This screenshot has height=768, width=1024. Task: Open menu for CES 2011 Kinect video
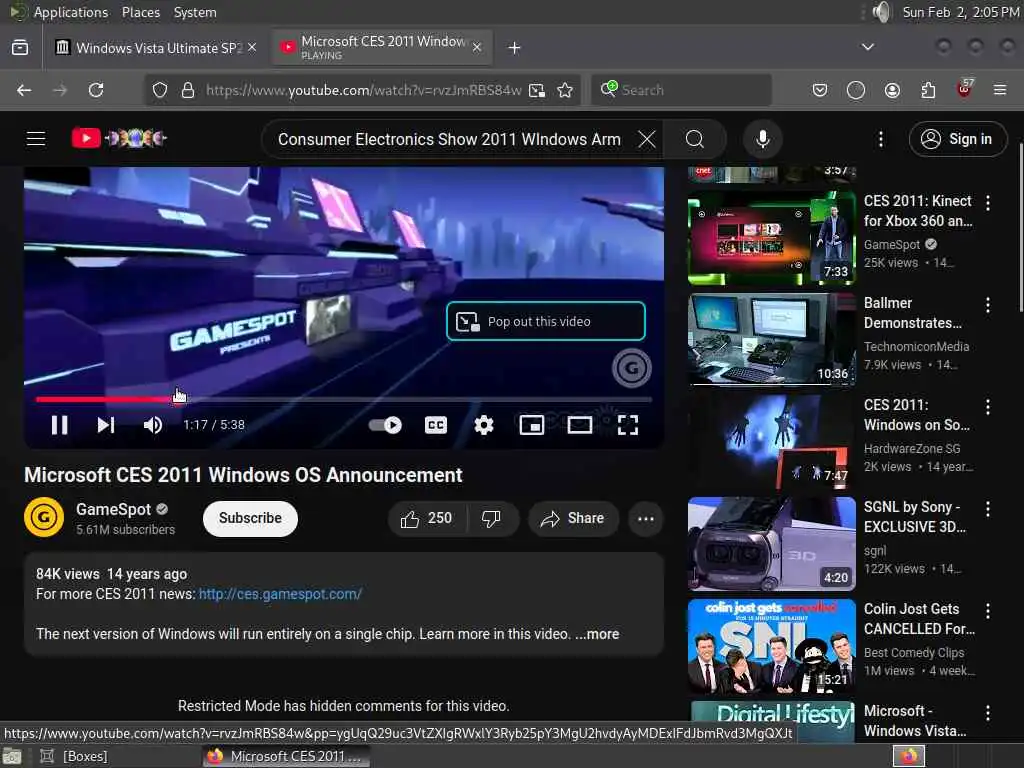coord(987,203)
